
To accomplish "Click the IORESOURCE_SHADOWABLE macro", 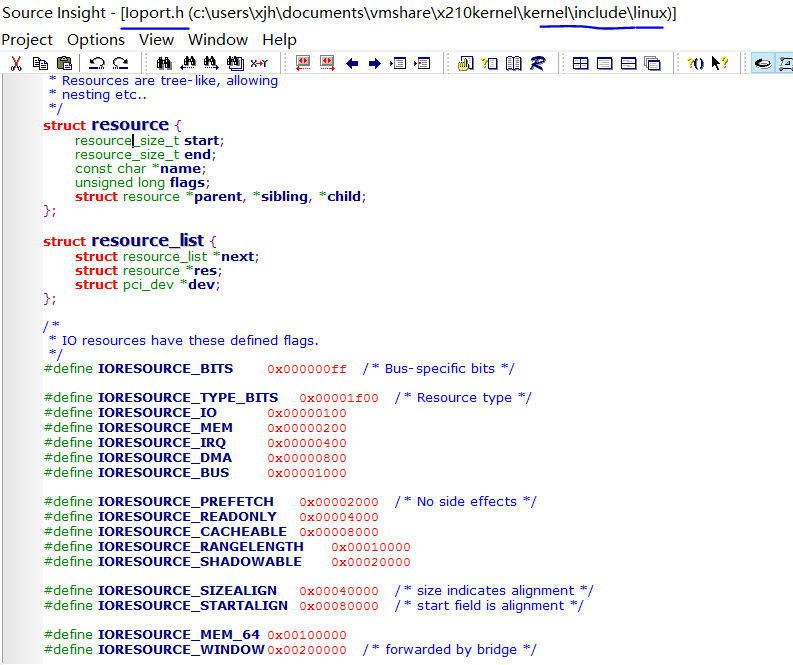I will click(x=200, y=562).
